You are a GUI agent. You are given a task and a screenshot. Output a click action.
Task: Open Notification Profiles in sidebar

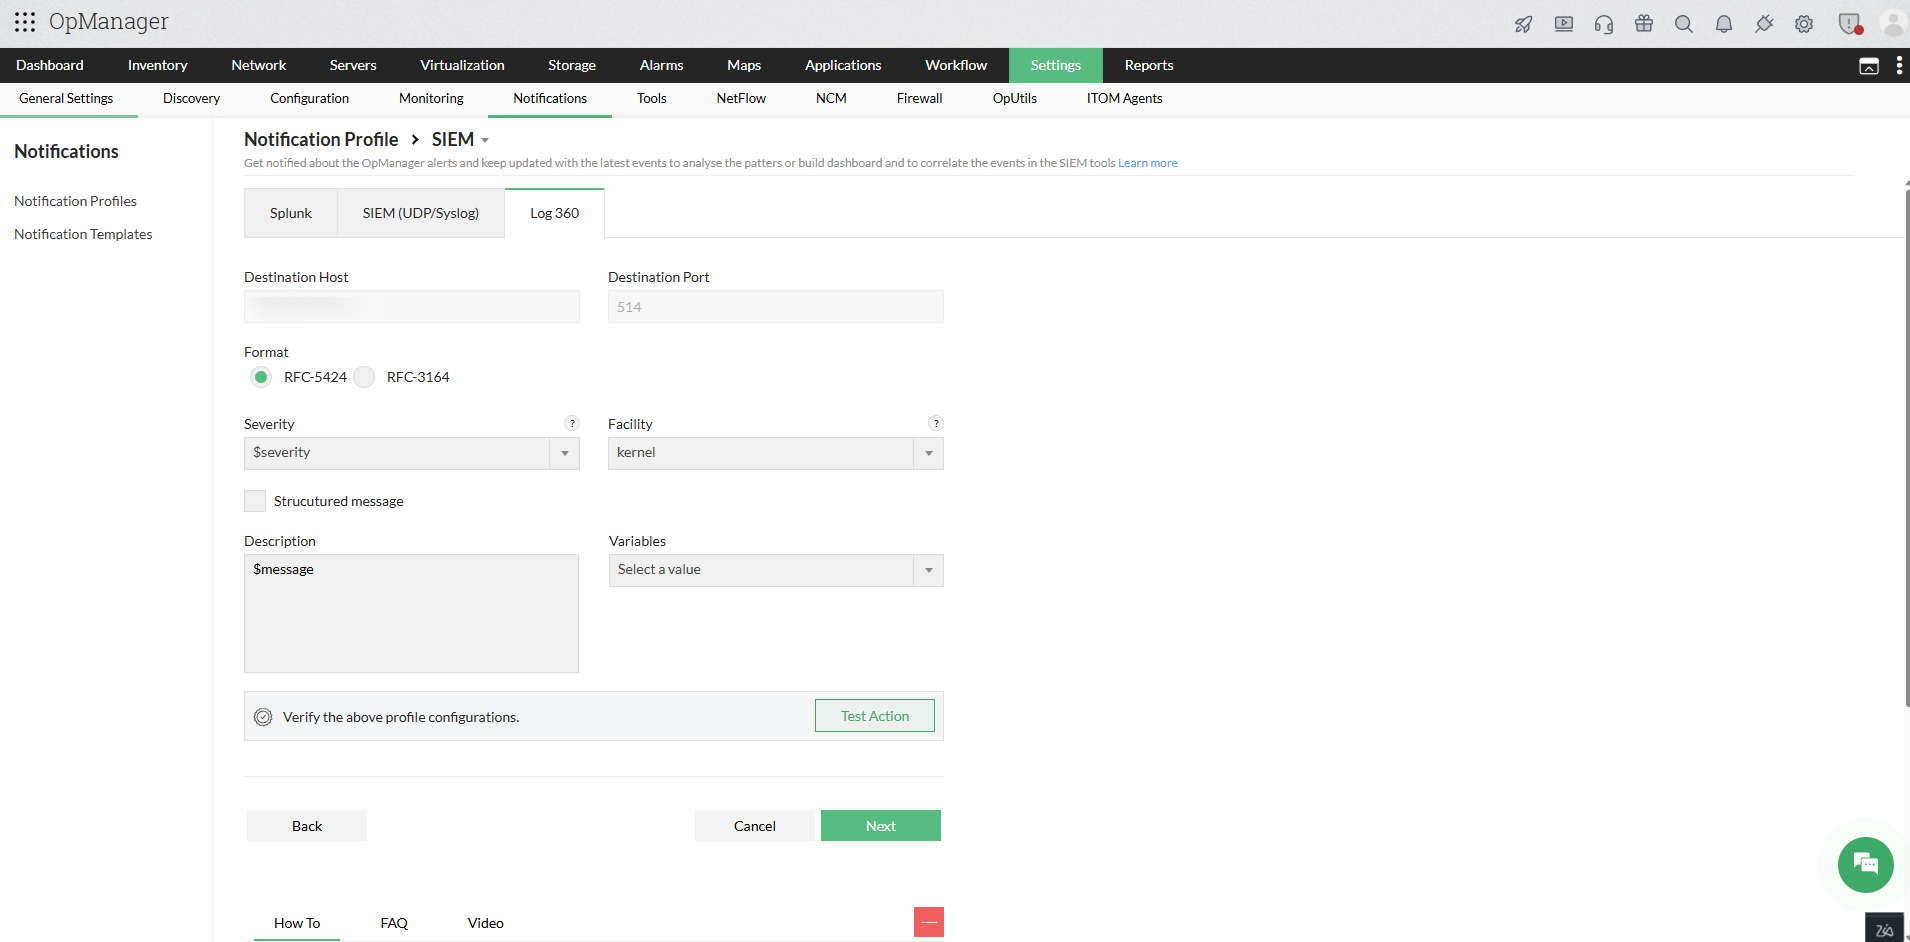point(75,201)
